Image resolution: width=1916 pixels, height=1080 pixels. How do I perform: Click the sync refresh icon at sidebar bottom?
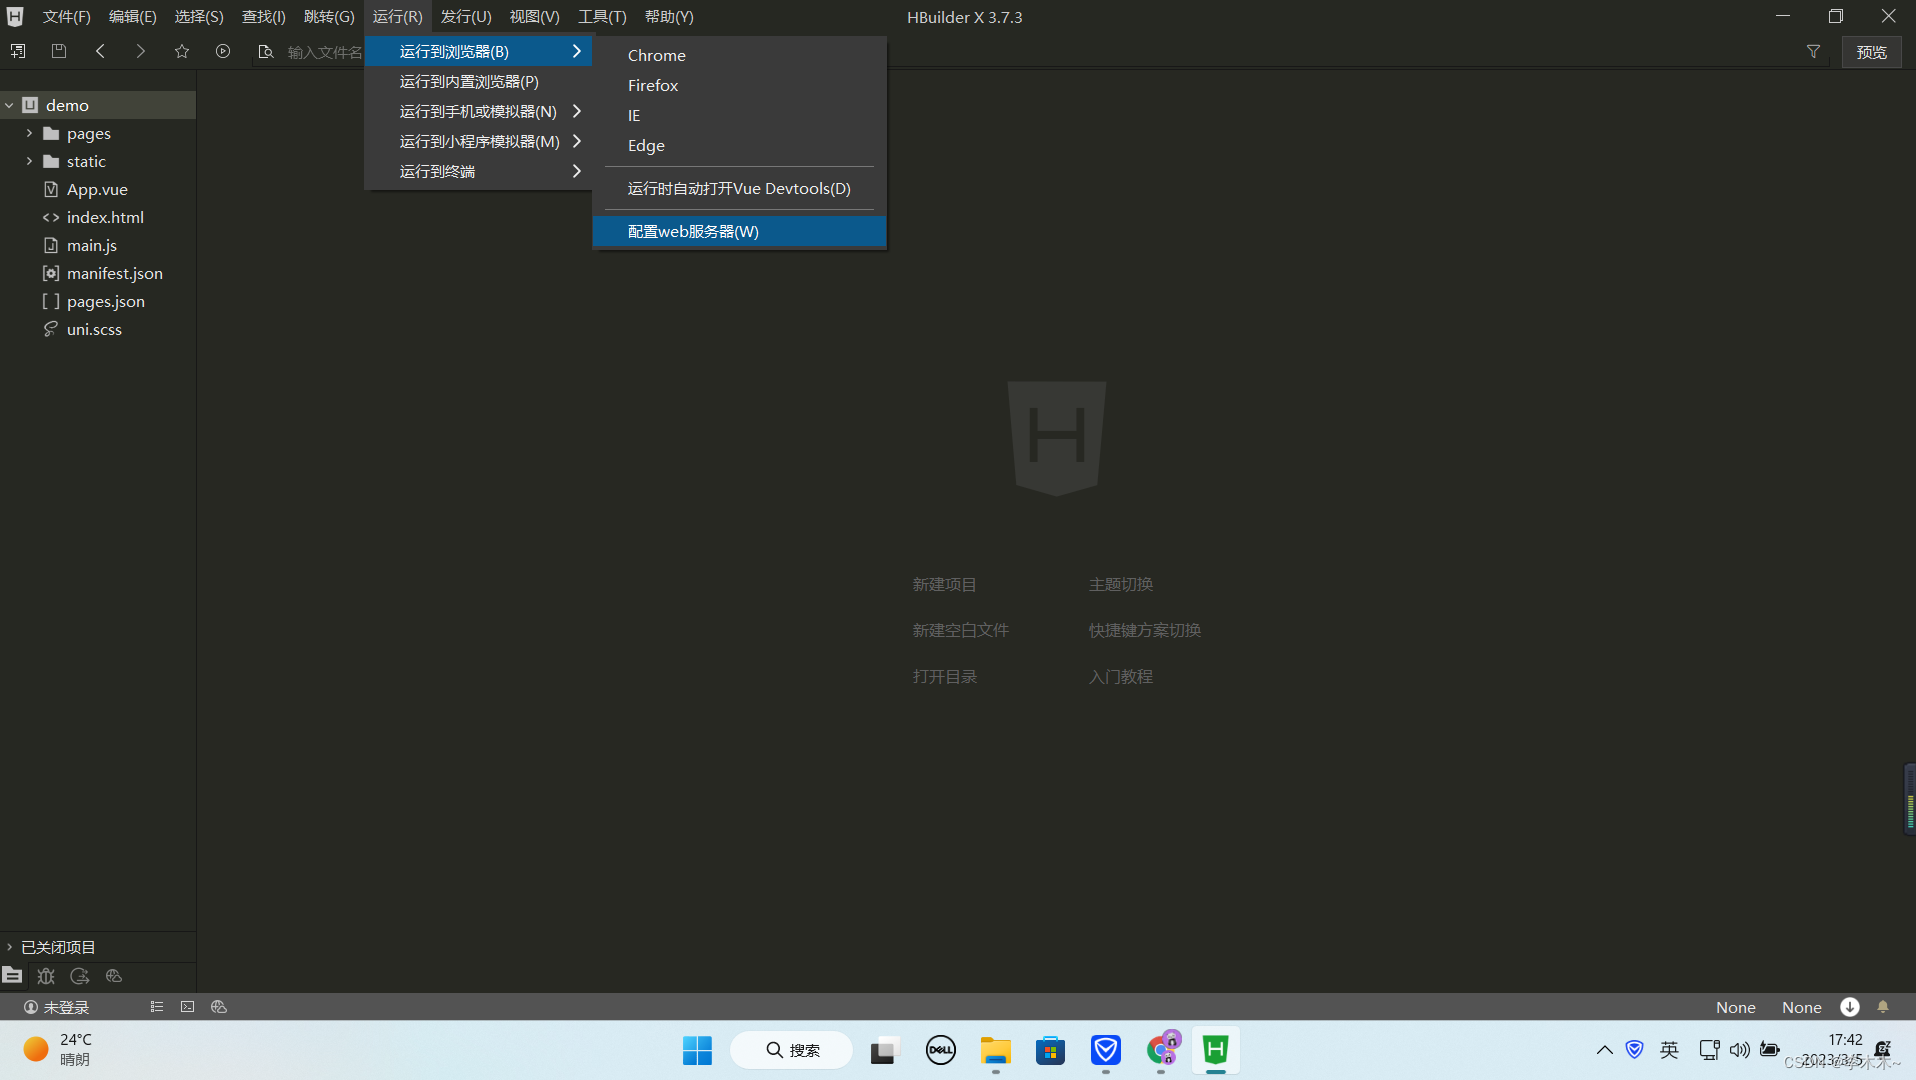(x=80, y=975)
